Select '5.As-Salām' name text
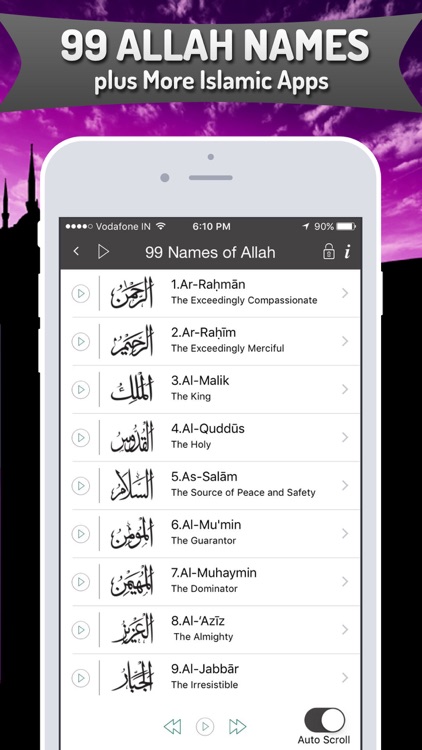The image size is (422, 750). coord(204,477)
